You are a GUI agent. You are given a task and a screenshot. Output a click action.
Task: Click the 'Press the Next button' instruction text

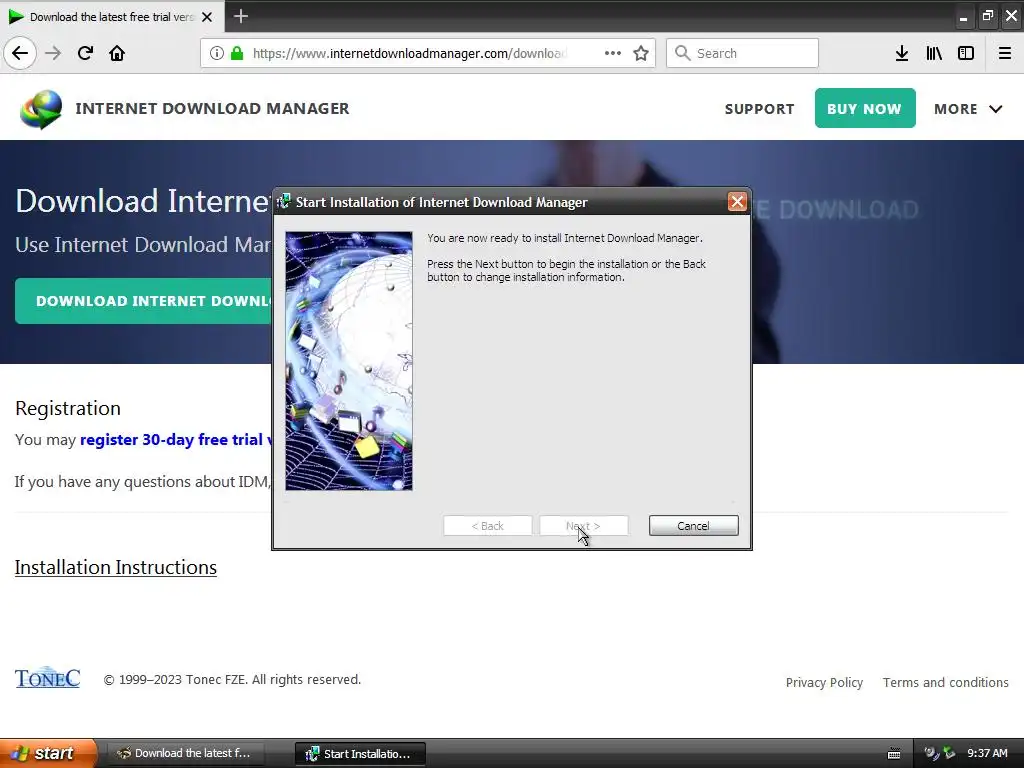[x=566, y=270]
